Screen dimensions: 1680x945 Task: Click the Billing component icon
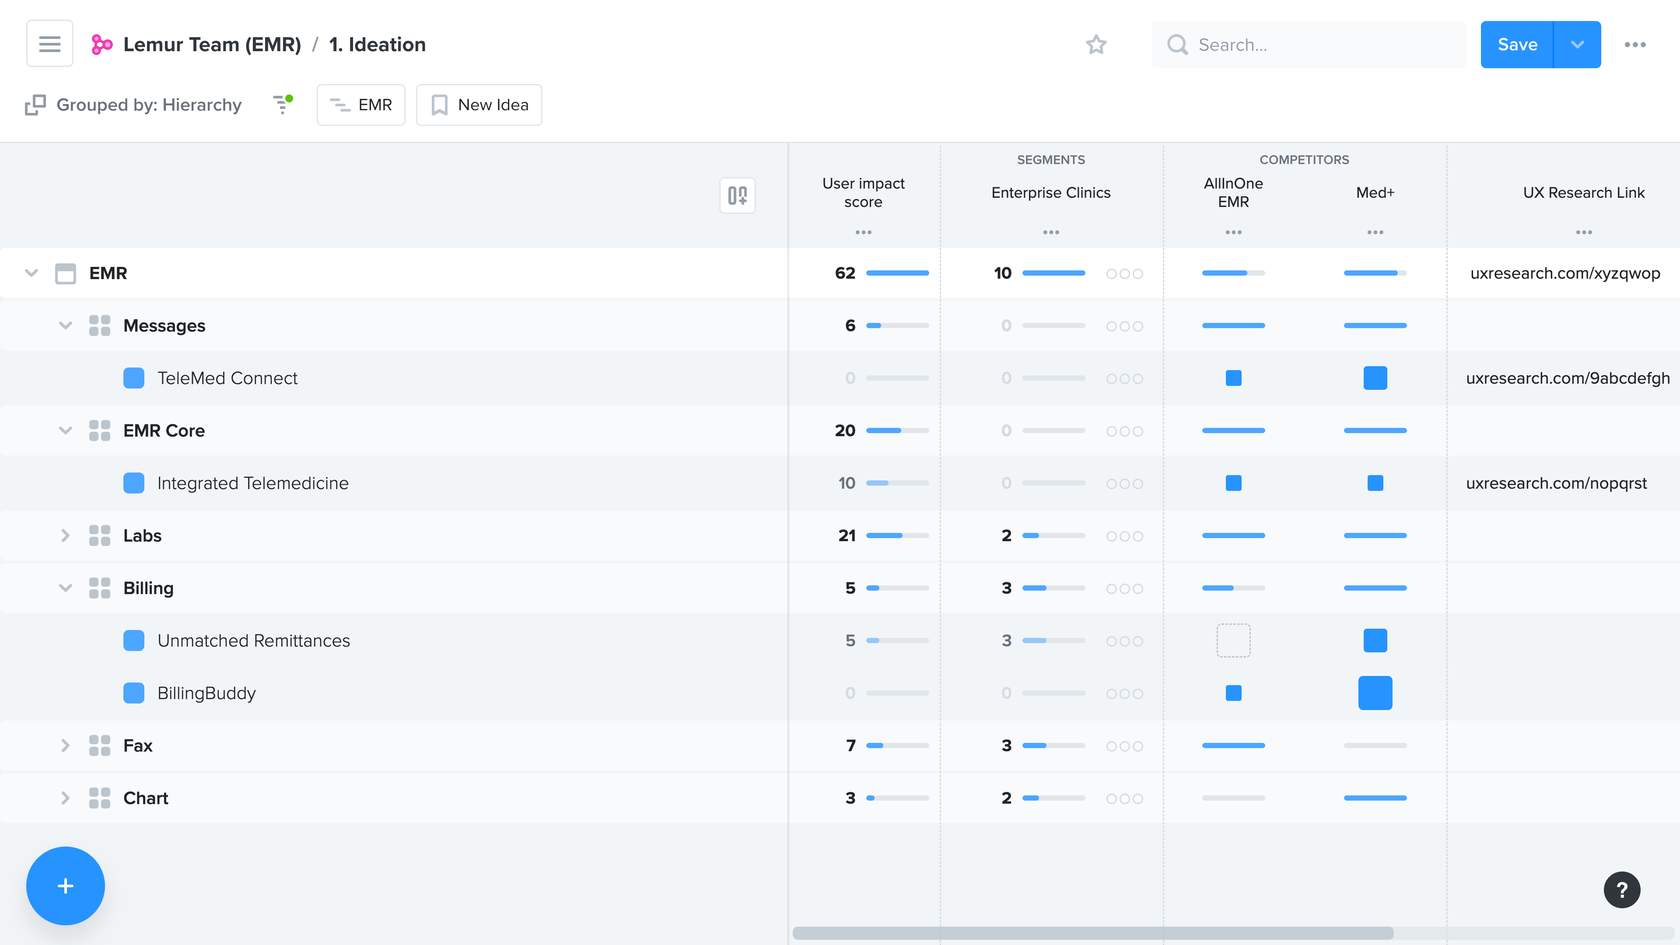[99, 588]
